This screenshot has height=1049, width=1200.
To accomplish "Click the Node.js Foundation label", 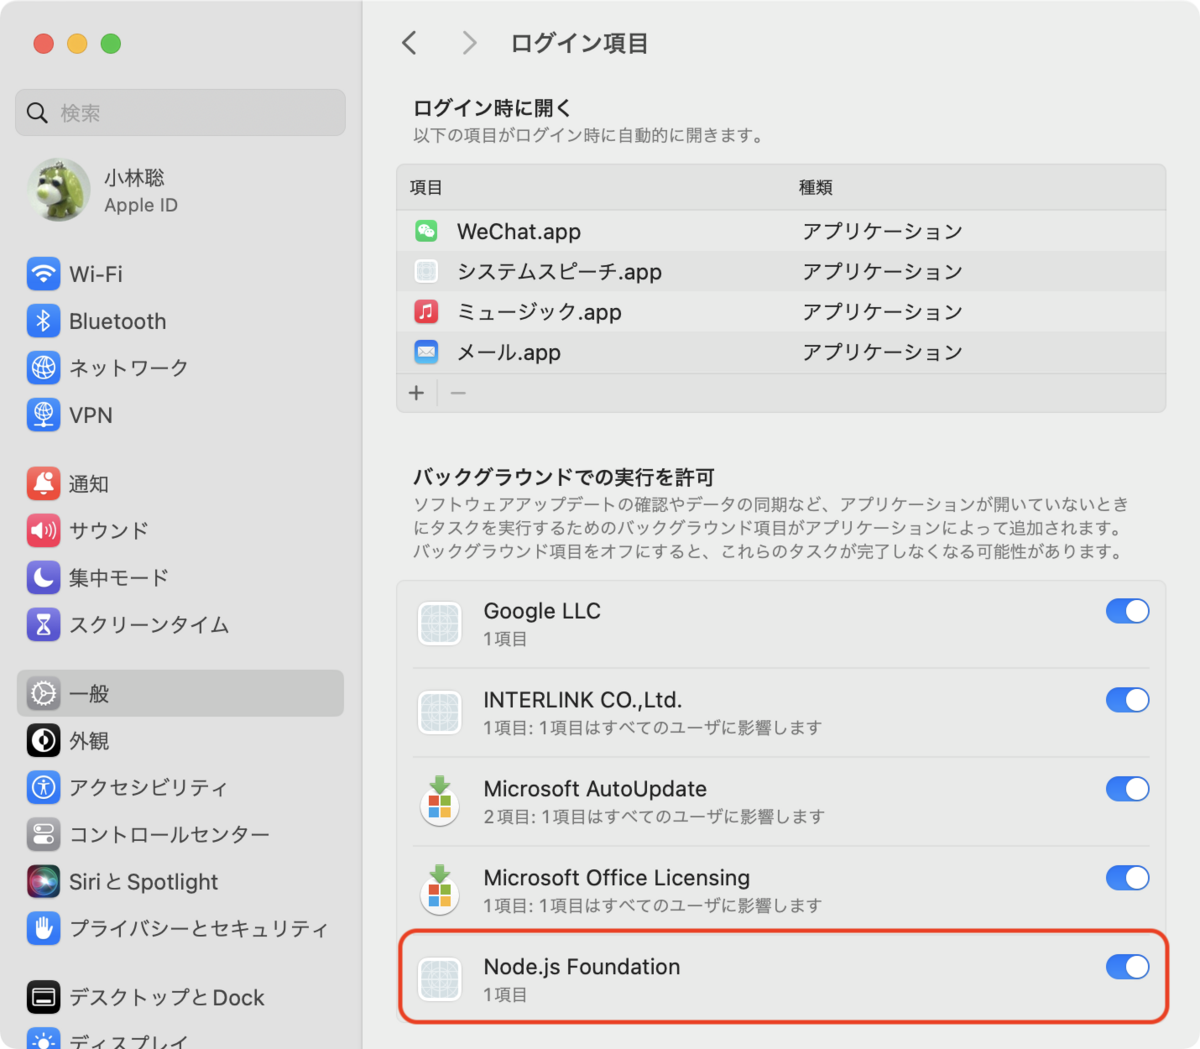I will (582, 967).
